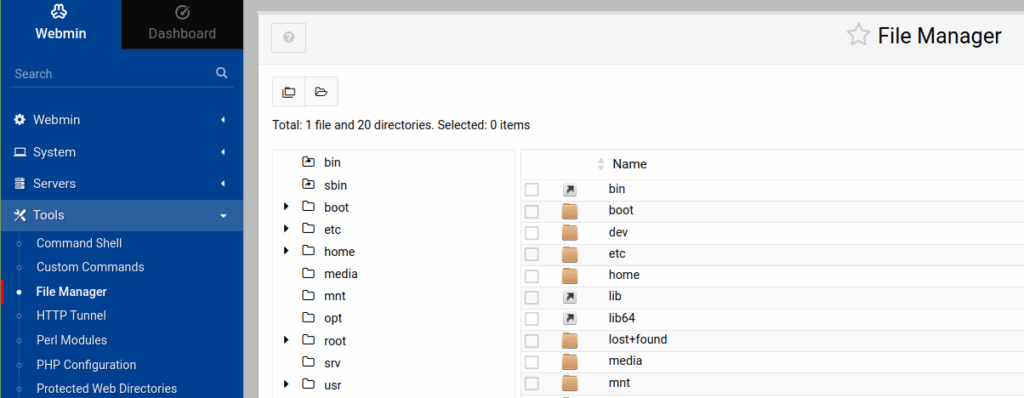Open File Manager sidebar link
The height and width of the screenshot is (398, 1024).
pyautogui.click(x=71, y=291)
